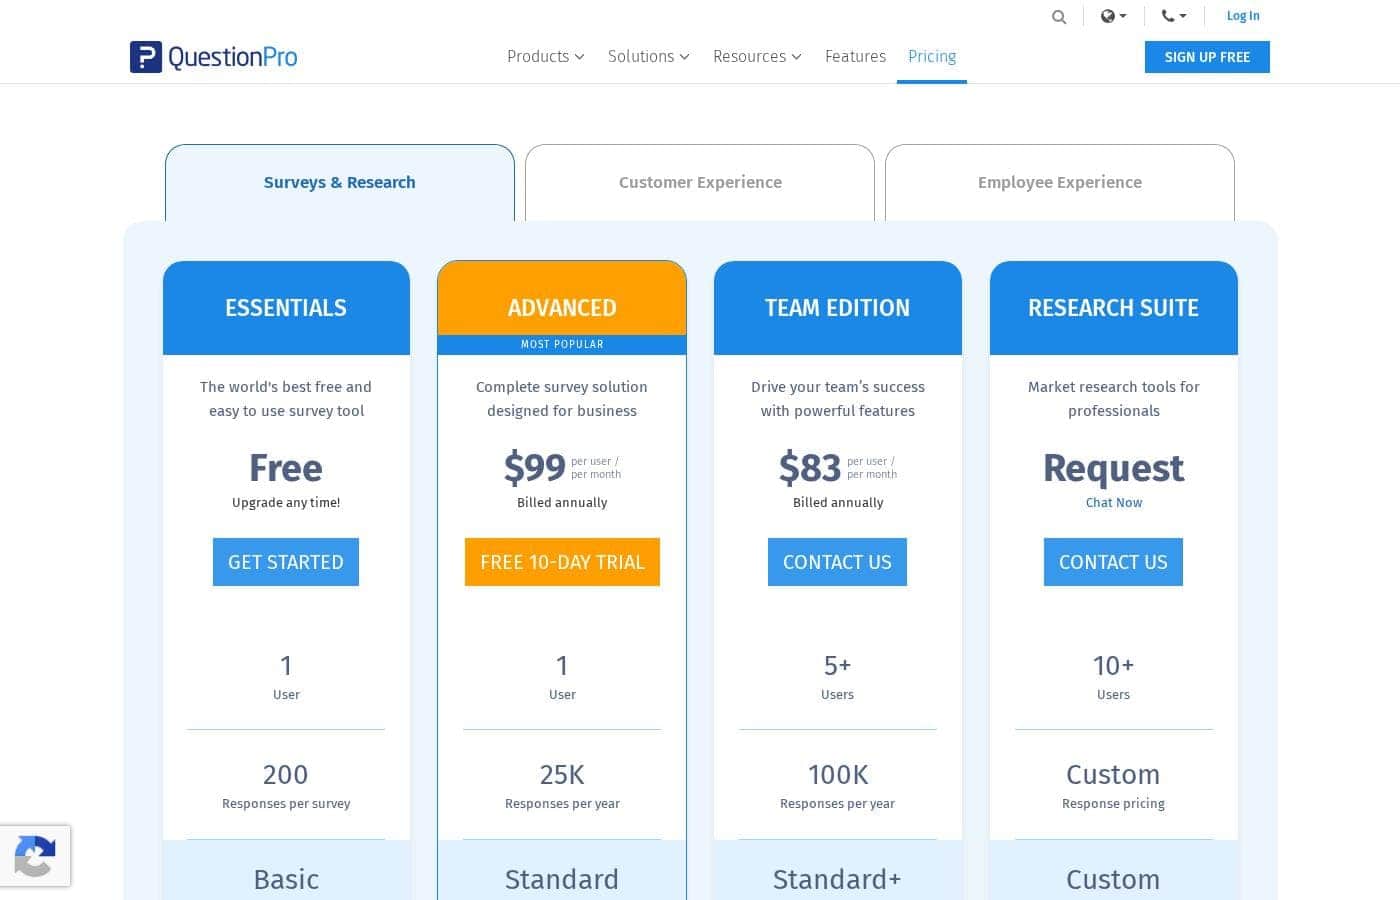Click the RESEARCH SUITE plan header

click(x=1114, y=308)
